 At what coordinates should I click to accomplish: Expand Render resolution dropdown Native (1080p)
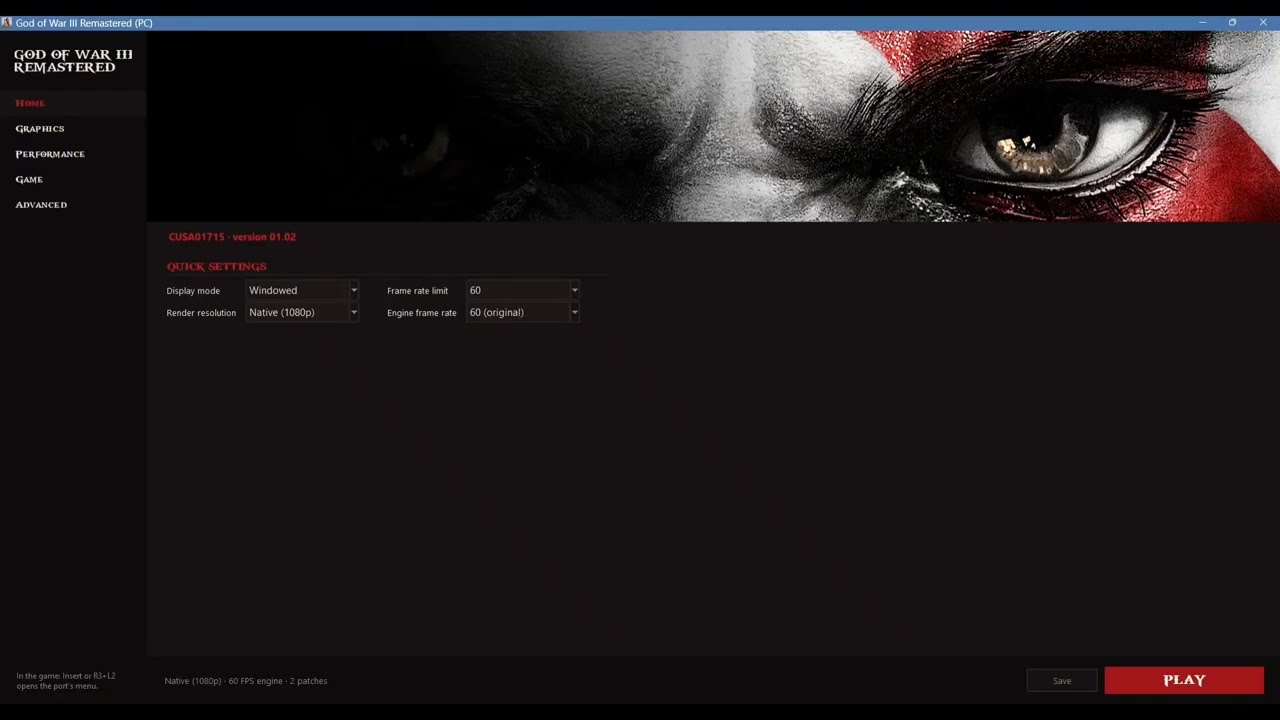(x=302, y=313)
